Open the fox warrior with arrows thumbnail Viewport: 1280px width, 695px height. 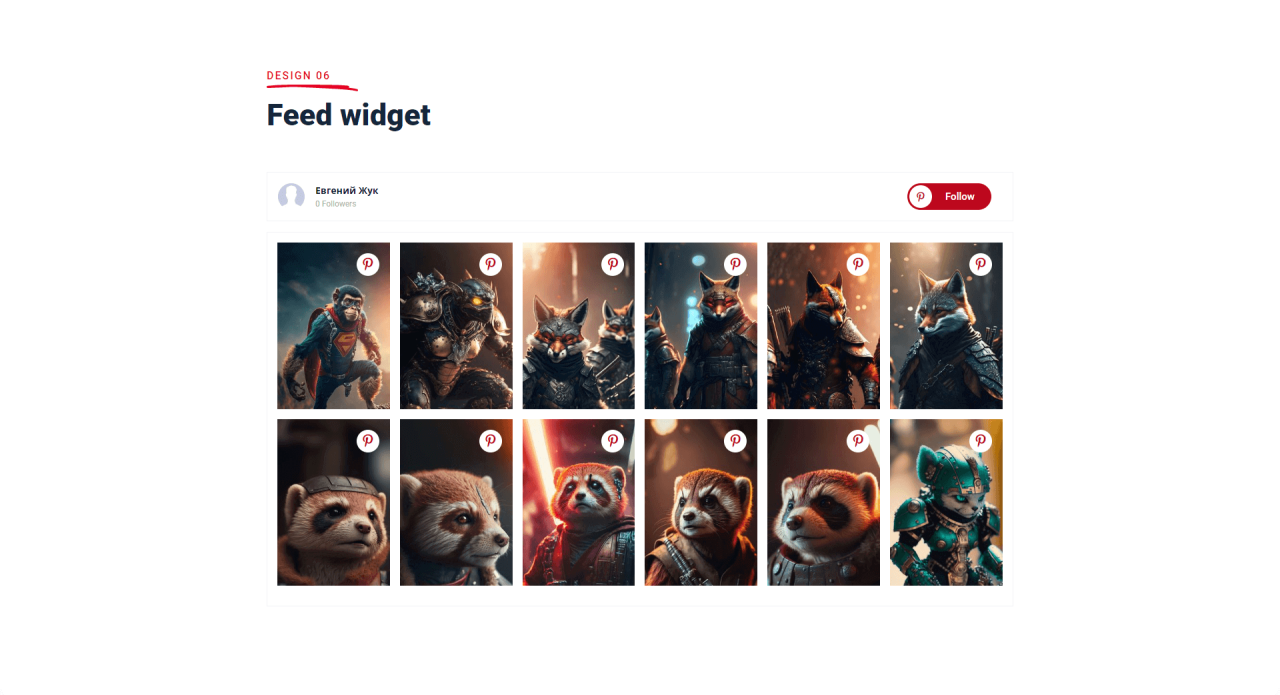pos(823,326)
